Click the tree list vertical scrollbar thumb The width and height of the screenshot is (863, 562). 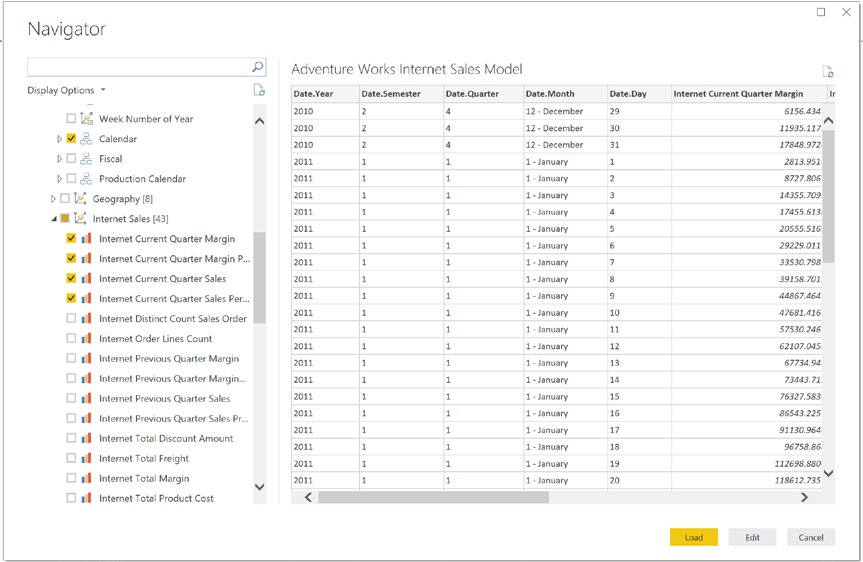(x=259, y=277)
